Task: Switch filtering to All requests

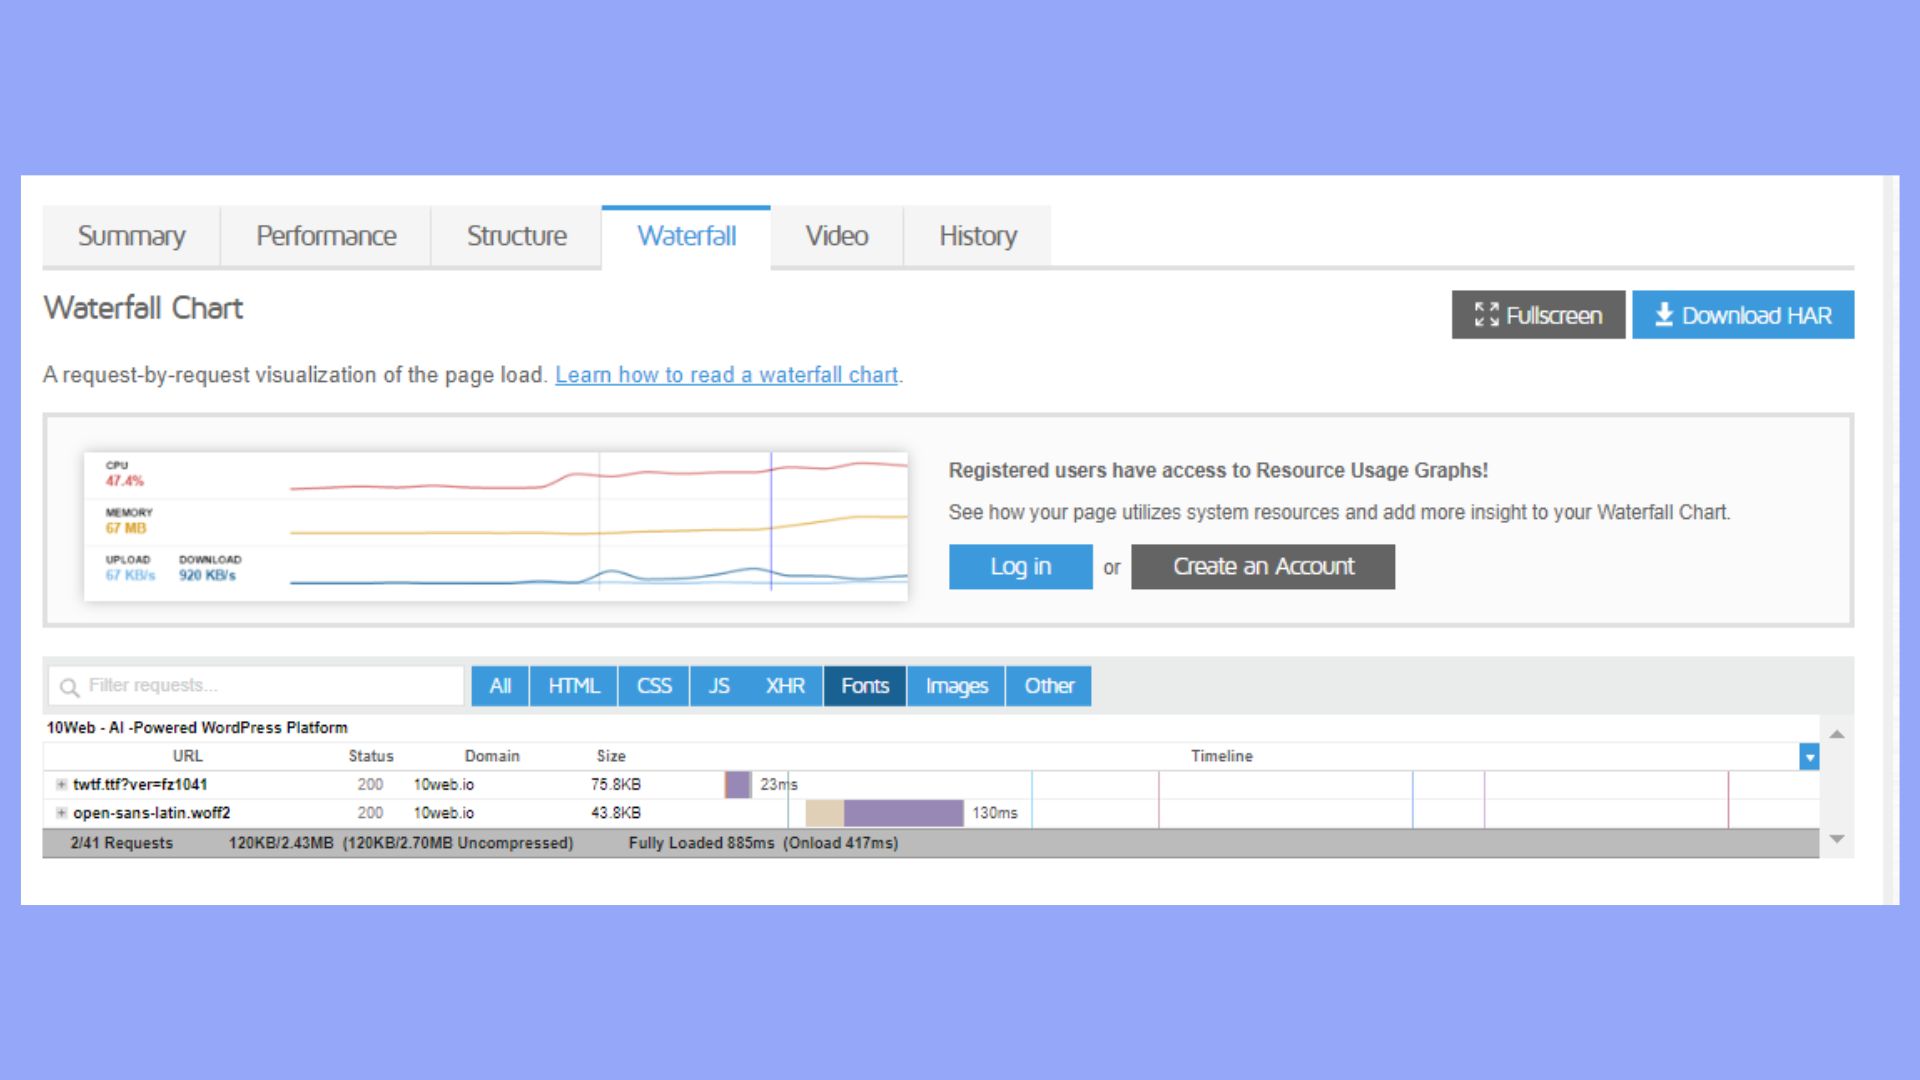Action: pyautogui.click(x=499, y=686)
